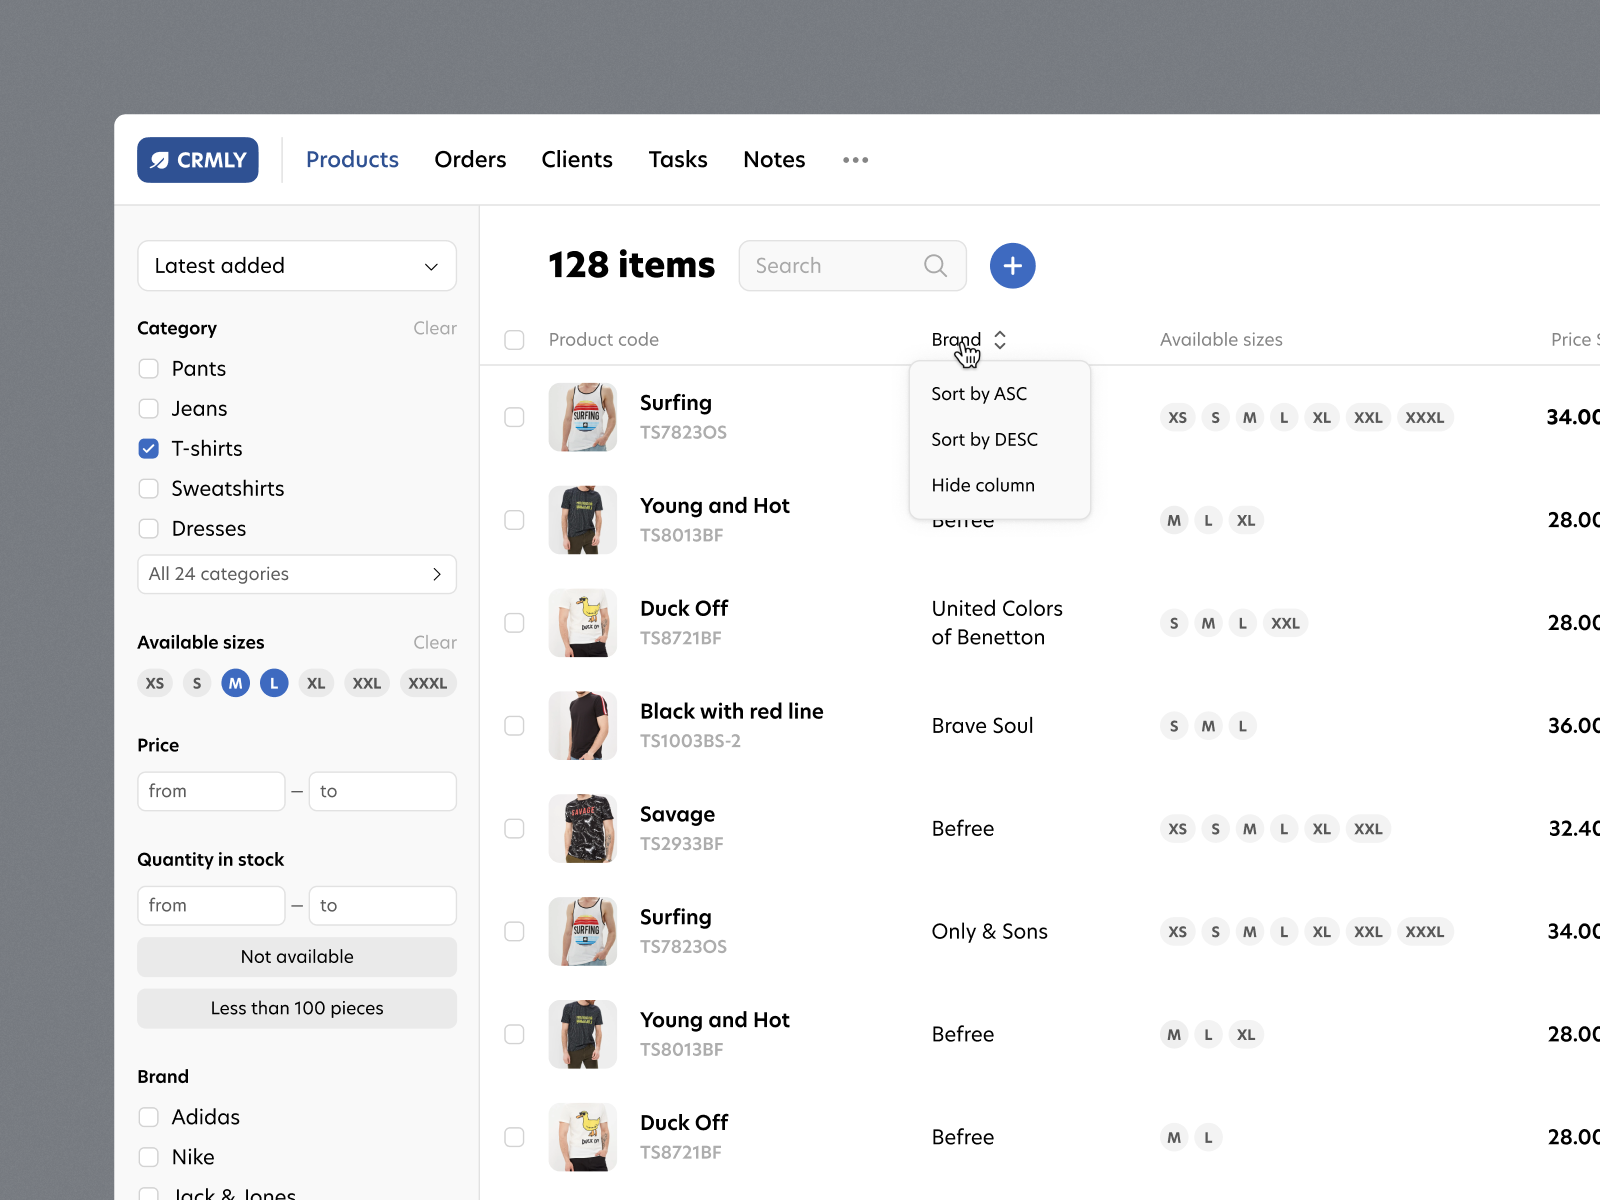Screen dimensions: 1600x1200
Task: Toggle XS size filter chip
Action: pyautogui.click(x=155, y=683)
